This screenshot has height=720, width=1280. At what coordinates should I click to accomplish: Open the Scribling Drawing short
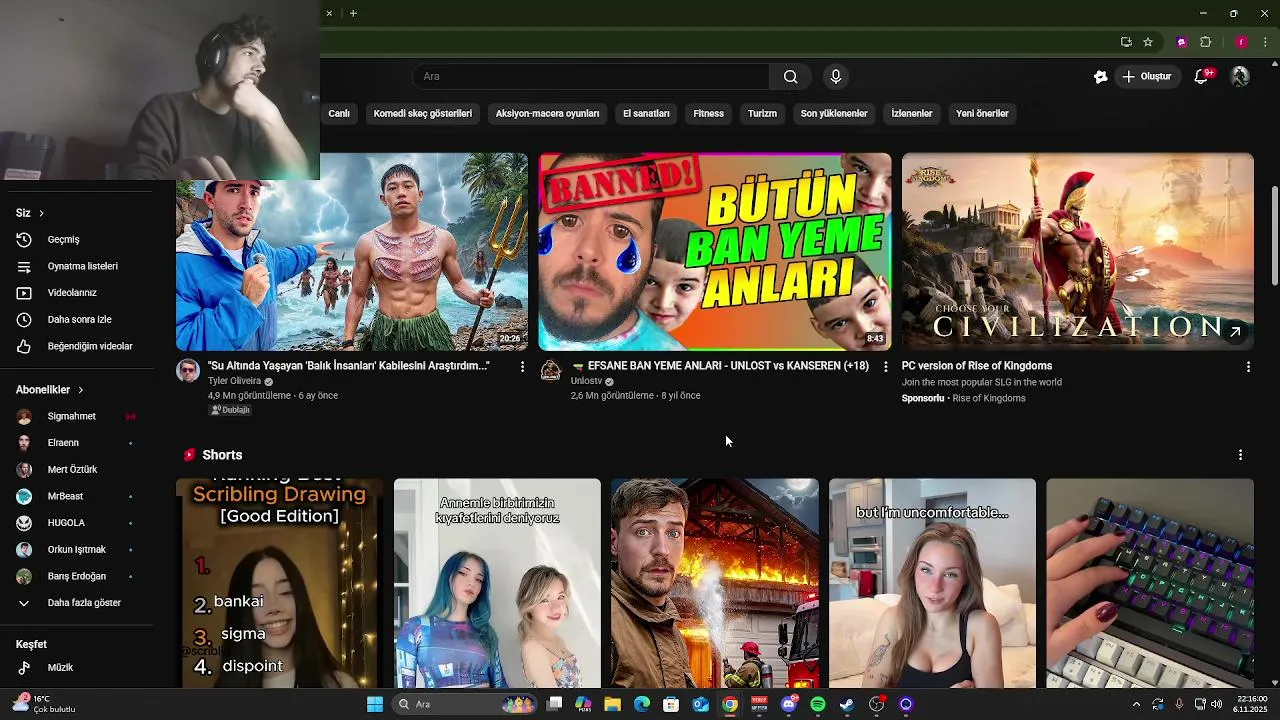click(279, 583)
